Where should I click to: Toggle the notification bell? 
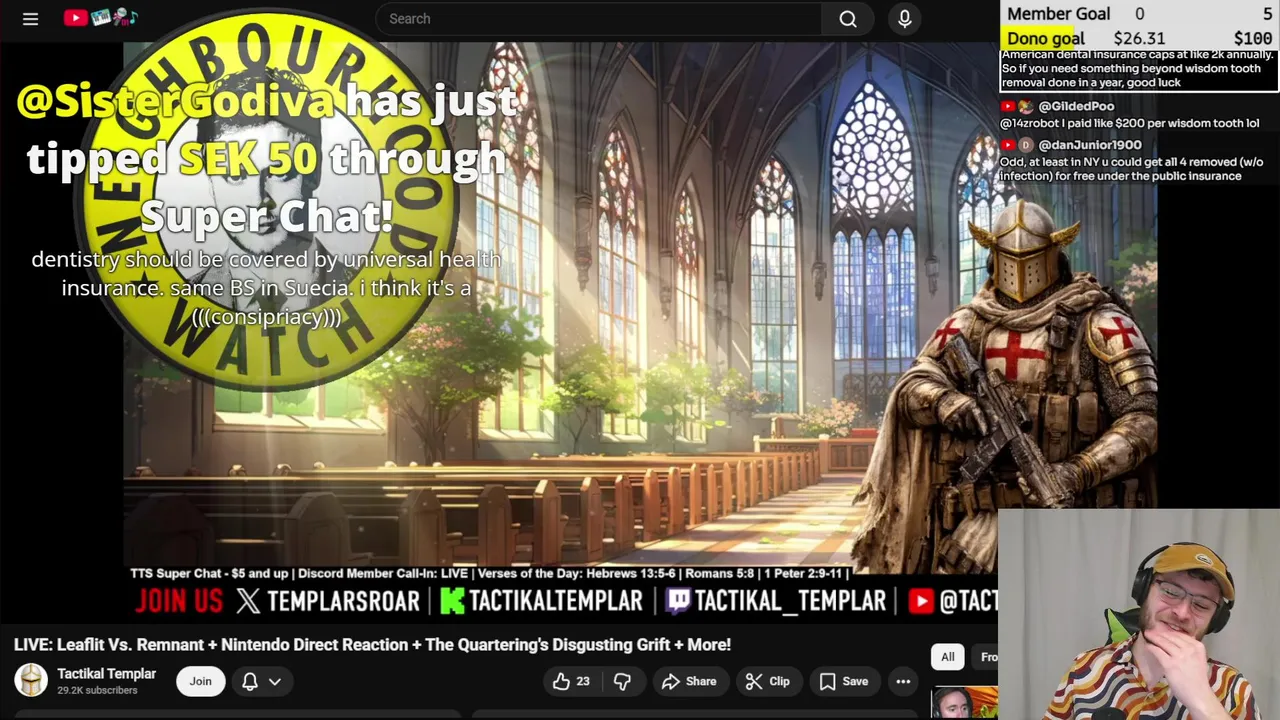pyautogui.click(x=250, y=681)
